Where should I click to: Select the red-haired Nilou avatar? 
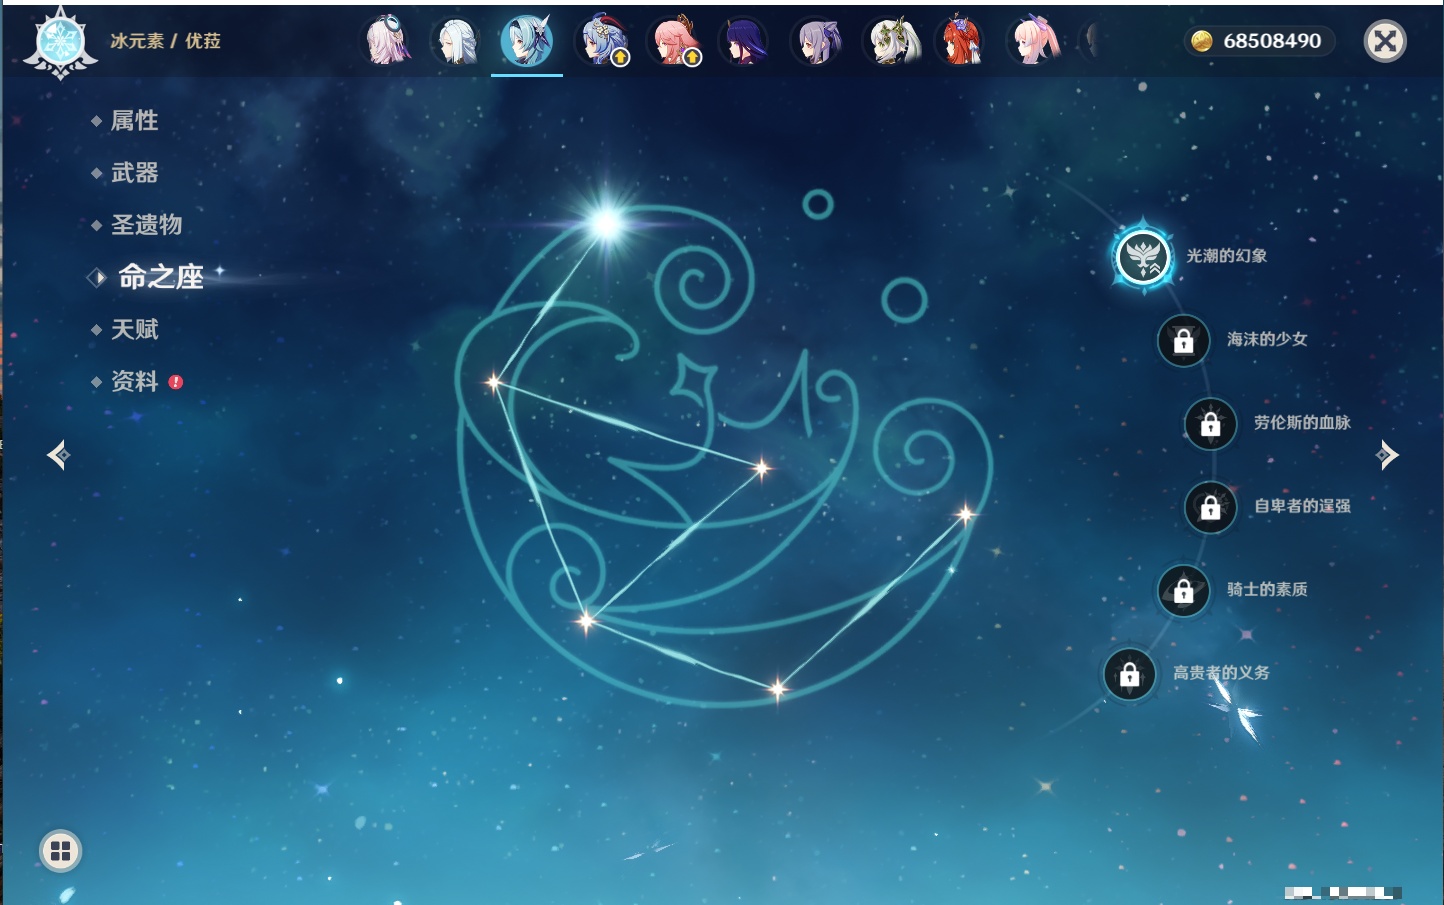pos(961,41)
